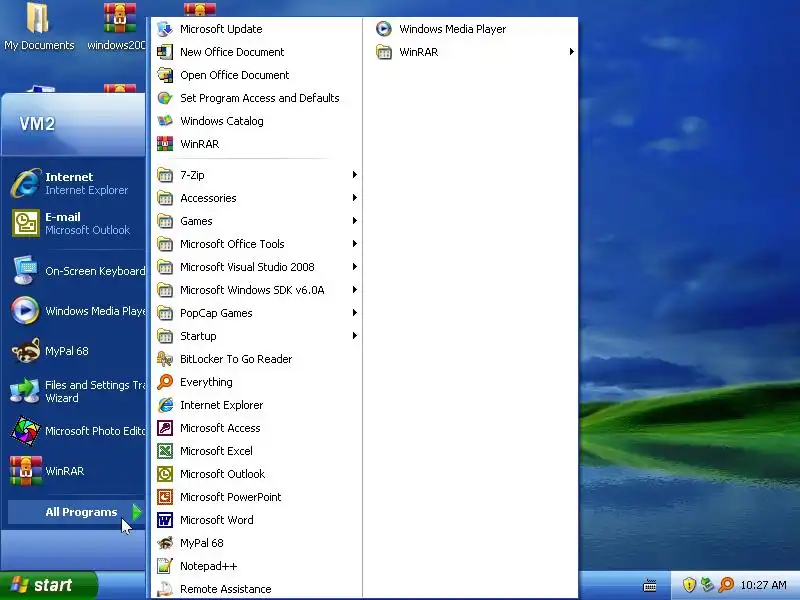Click the On-Screen Keyboard icon
The width and height of the screenshot is (800, 600).
26,270
